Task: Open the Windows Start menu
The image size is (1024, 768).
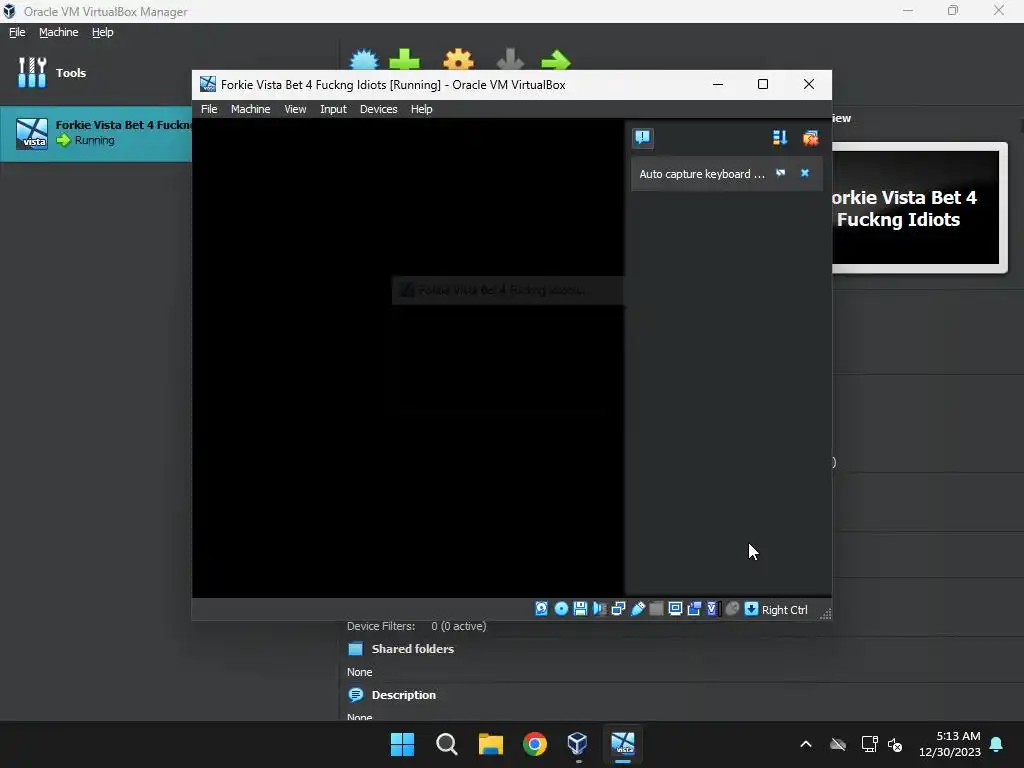Action: click(x=402, y=744)
